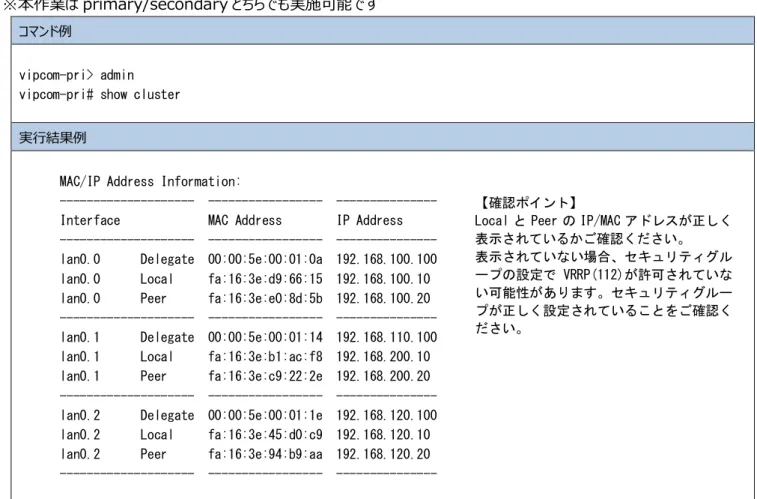Click IP value 192.168.110.100
757x499 pixels.
(x=387, y=337)
